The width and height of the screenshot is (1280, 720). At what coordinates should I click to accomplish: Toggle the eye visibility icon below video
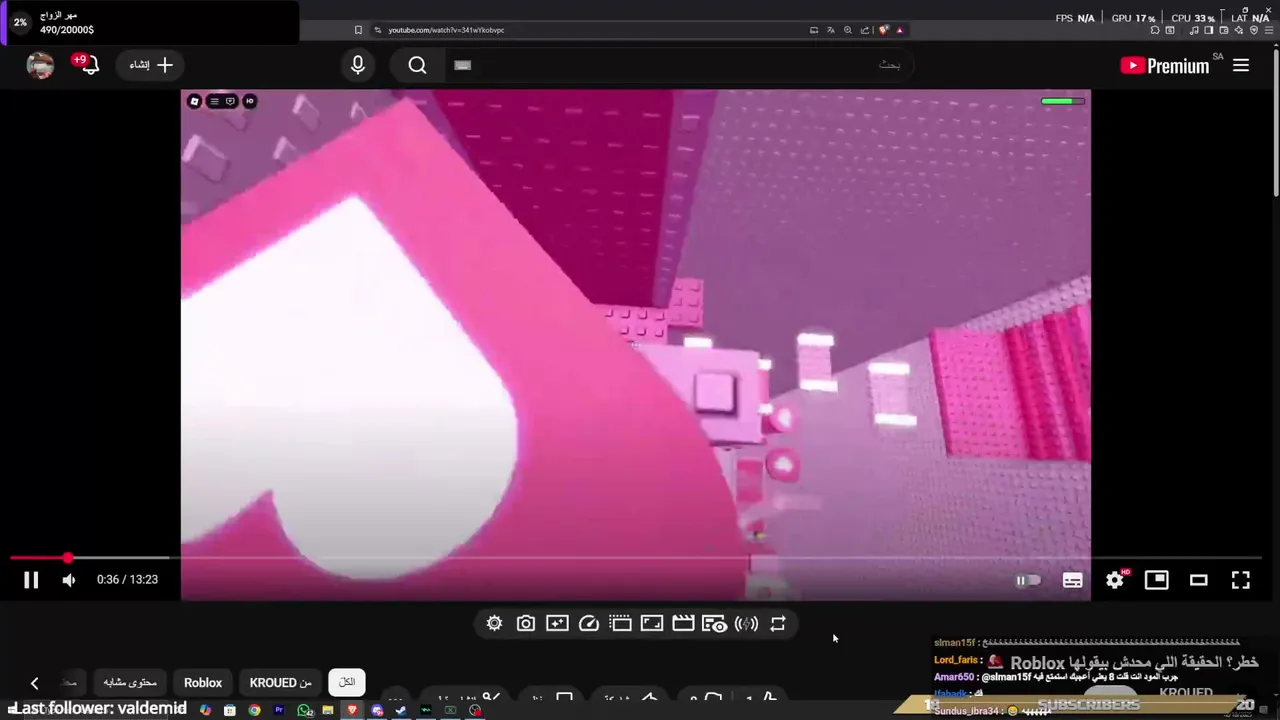(x=714, y=623)
